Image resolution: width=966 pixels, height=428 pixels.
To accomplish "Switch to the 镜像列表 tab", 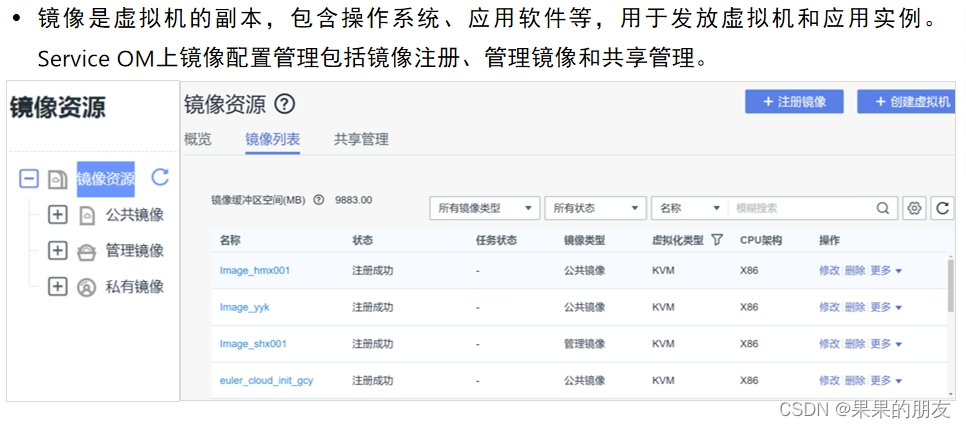I will click(x=272, y=139).
